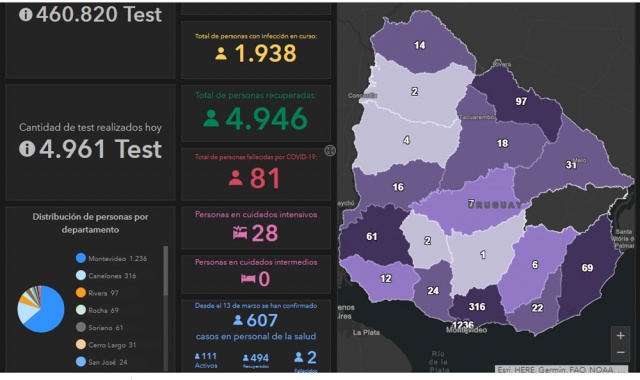Image resolution: width=640 pixels, height=380 pixels.
Task: Click the department list scrollbar
Action: pyautogui.click(x=165, y=271)
